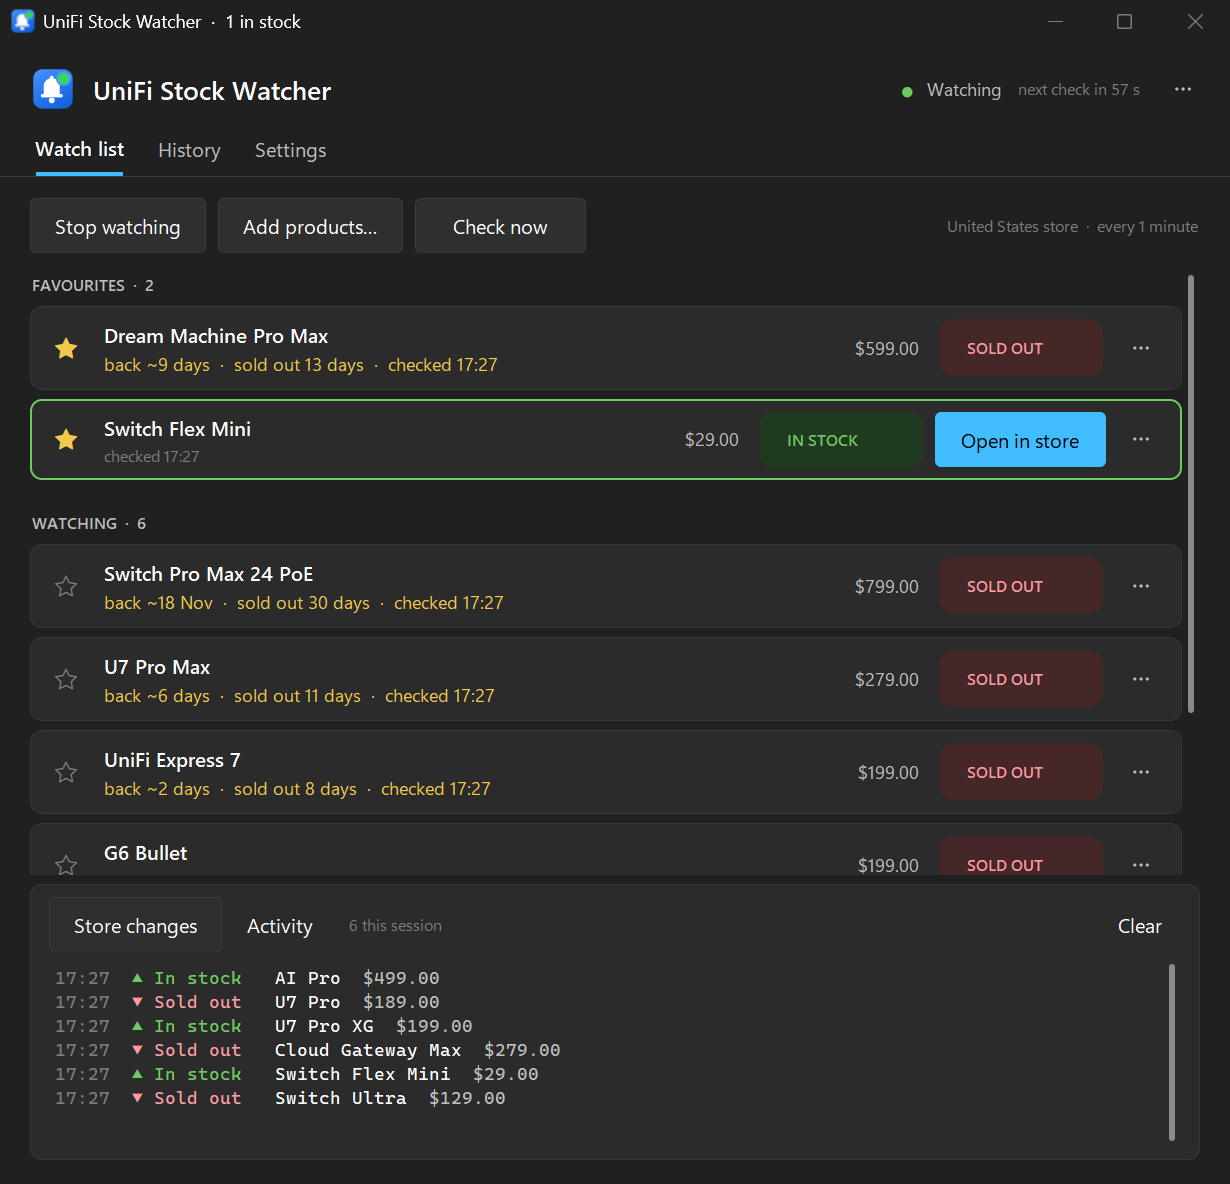Click 'back ~18 Nov' restock estimate

pyautogui.click(x=158, y=603)
